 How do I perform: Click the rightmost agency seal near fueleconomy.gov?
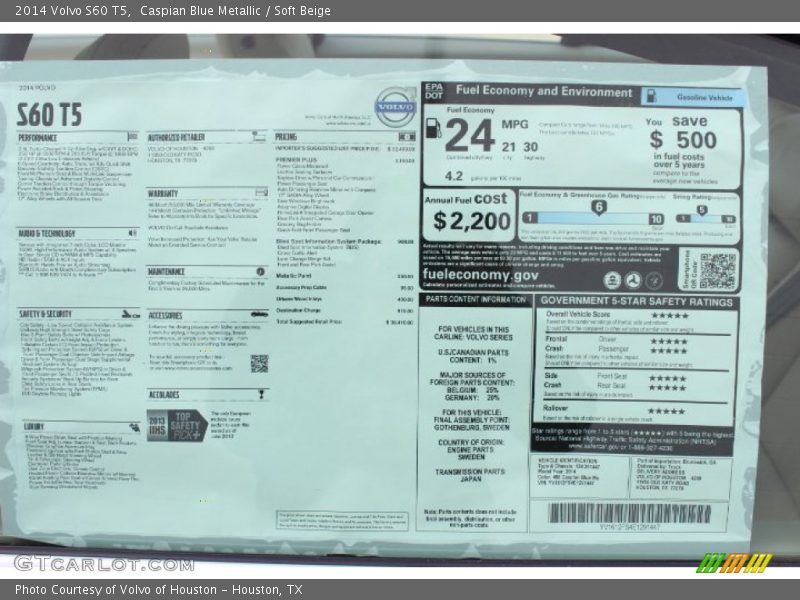pyautogui.click(x=654, y=280)
